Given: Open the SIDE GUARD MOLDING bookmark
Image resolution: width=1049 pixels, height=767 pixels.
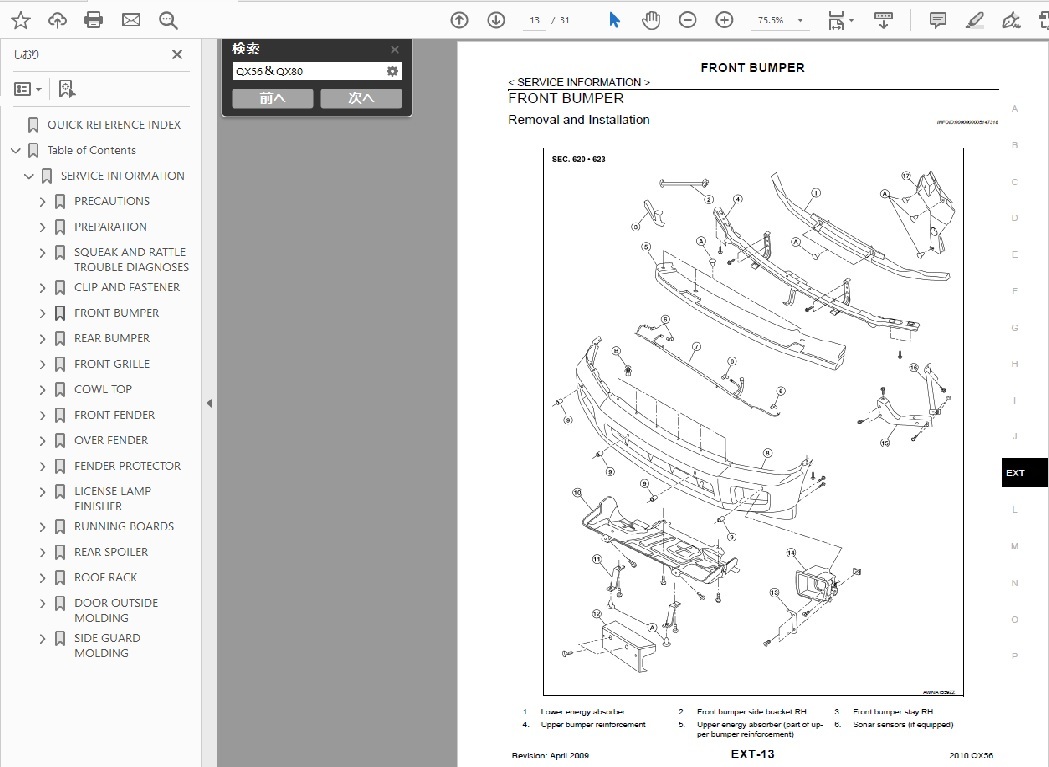Looking at the screenshot, I should click(x=107, y=645).
